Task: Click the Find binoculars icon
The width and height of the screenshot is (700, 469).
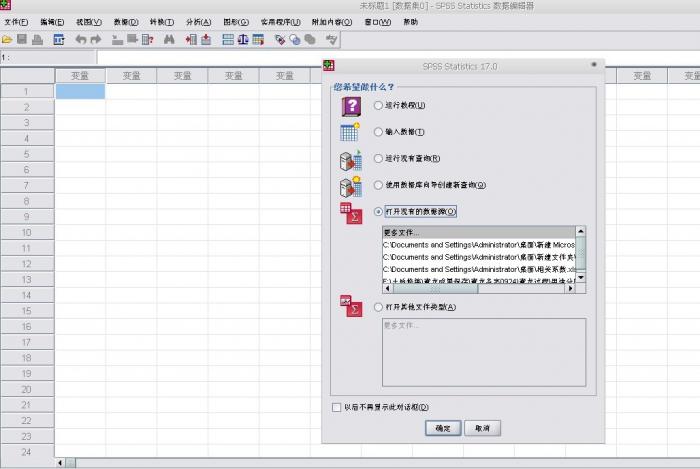Action: (x=169, y=39)
